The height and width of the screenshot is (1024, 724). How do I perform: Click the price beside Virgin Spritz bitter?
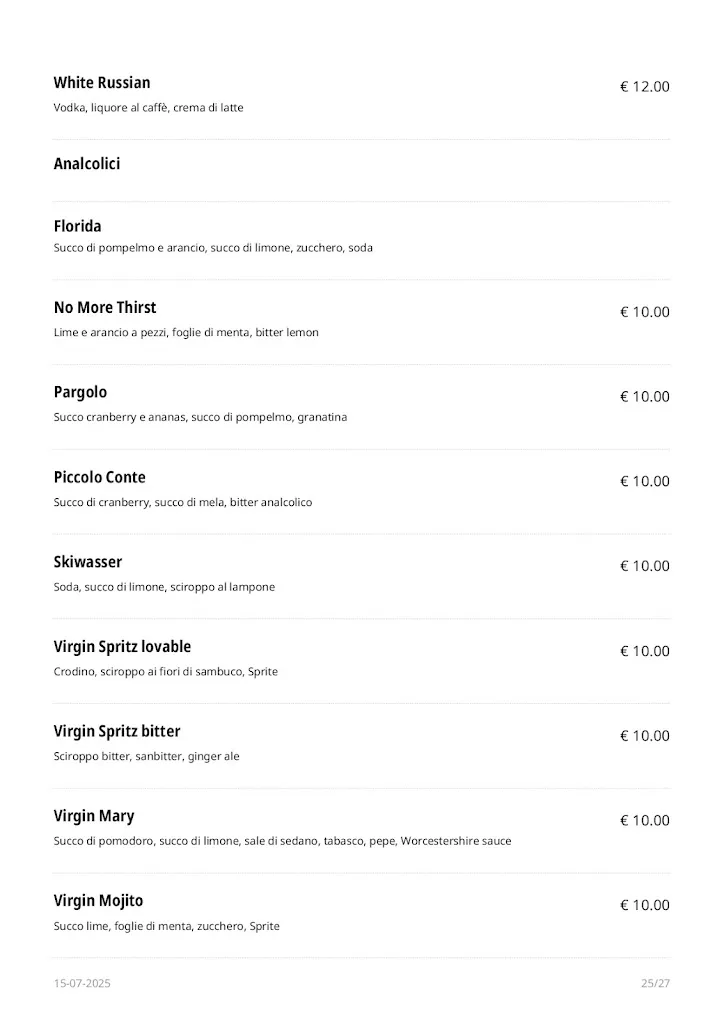pos(645,736)
